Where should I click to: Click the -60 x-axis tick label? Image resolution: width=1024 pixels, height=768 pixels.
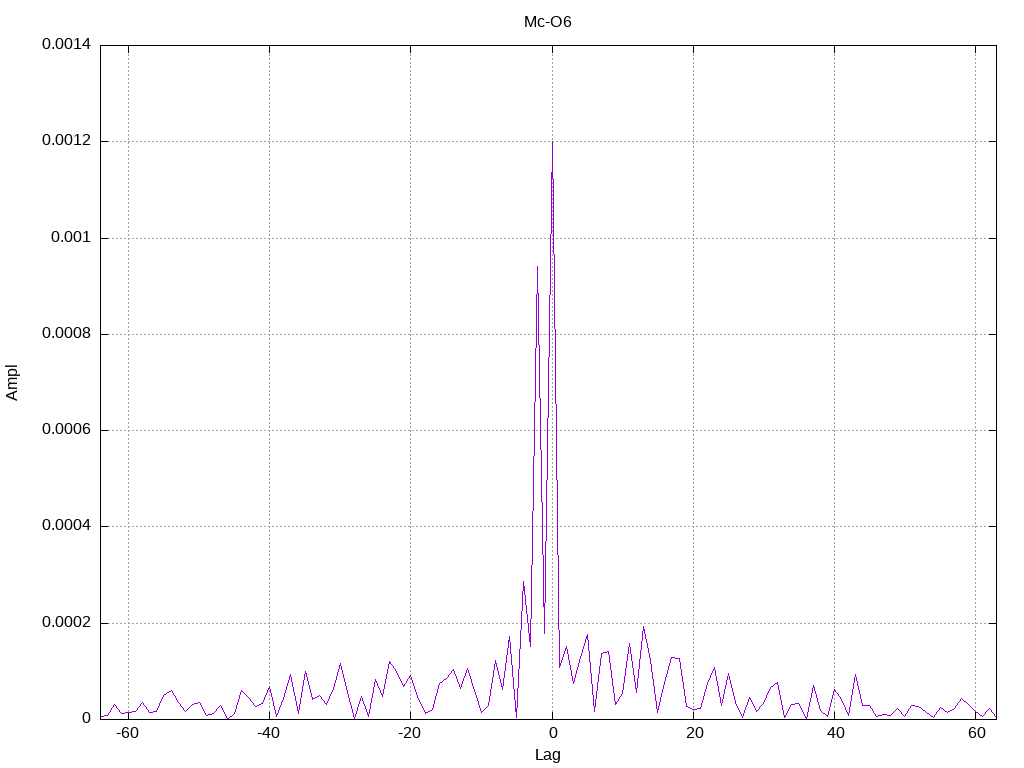[127, 733]
